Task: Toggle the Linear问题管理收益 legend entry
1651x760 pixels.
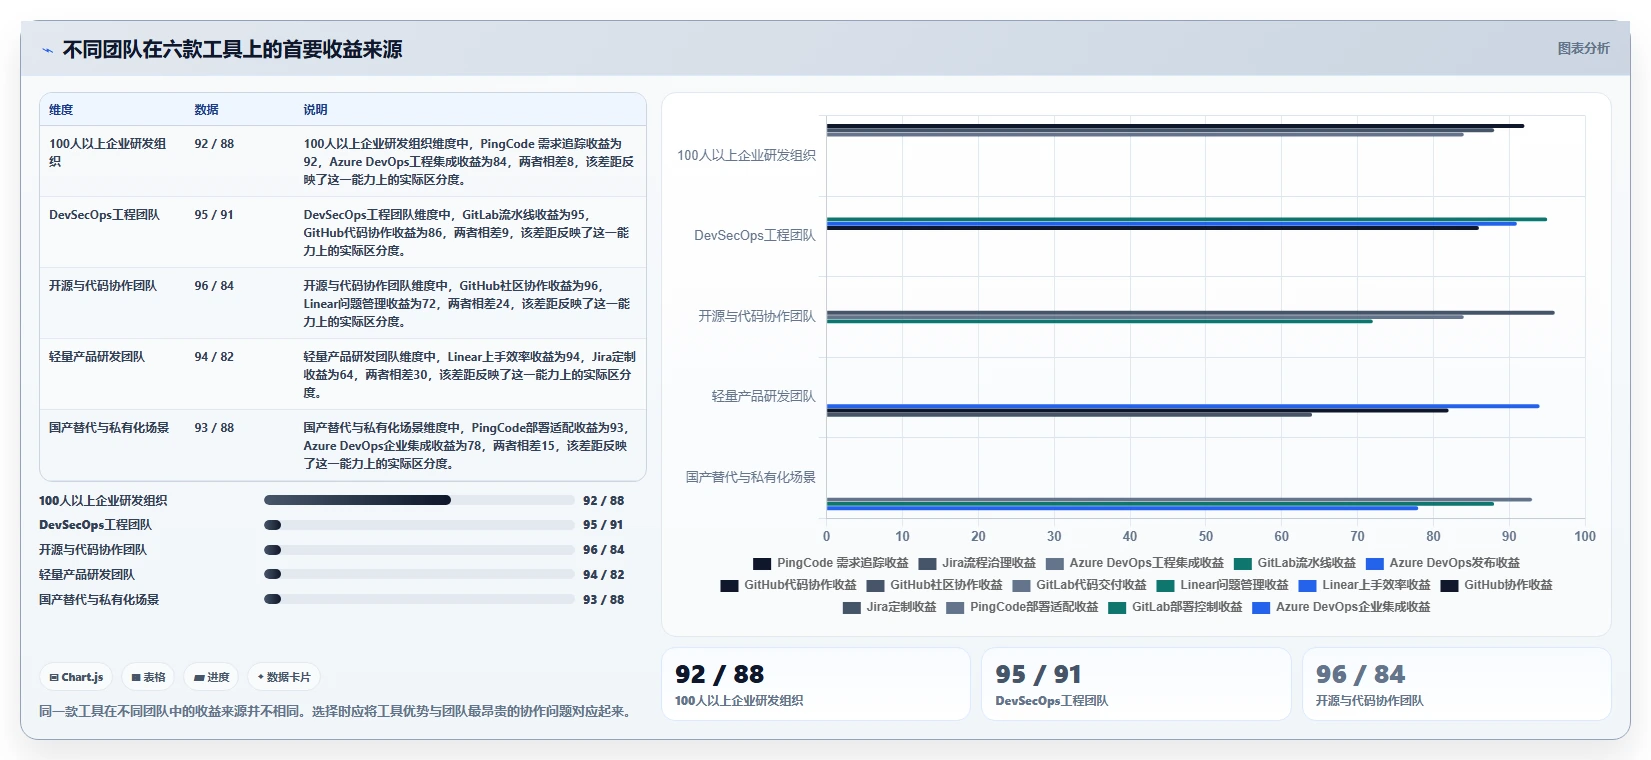Action: click(x=1223, y=585)
